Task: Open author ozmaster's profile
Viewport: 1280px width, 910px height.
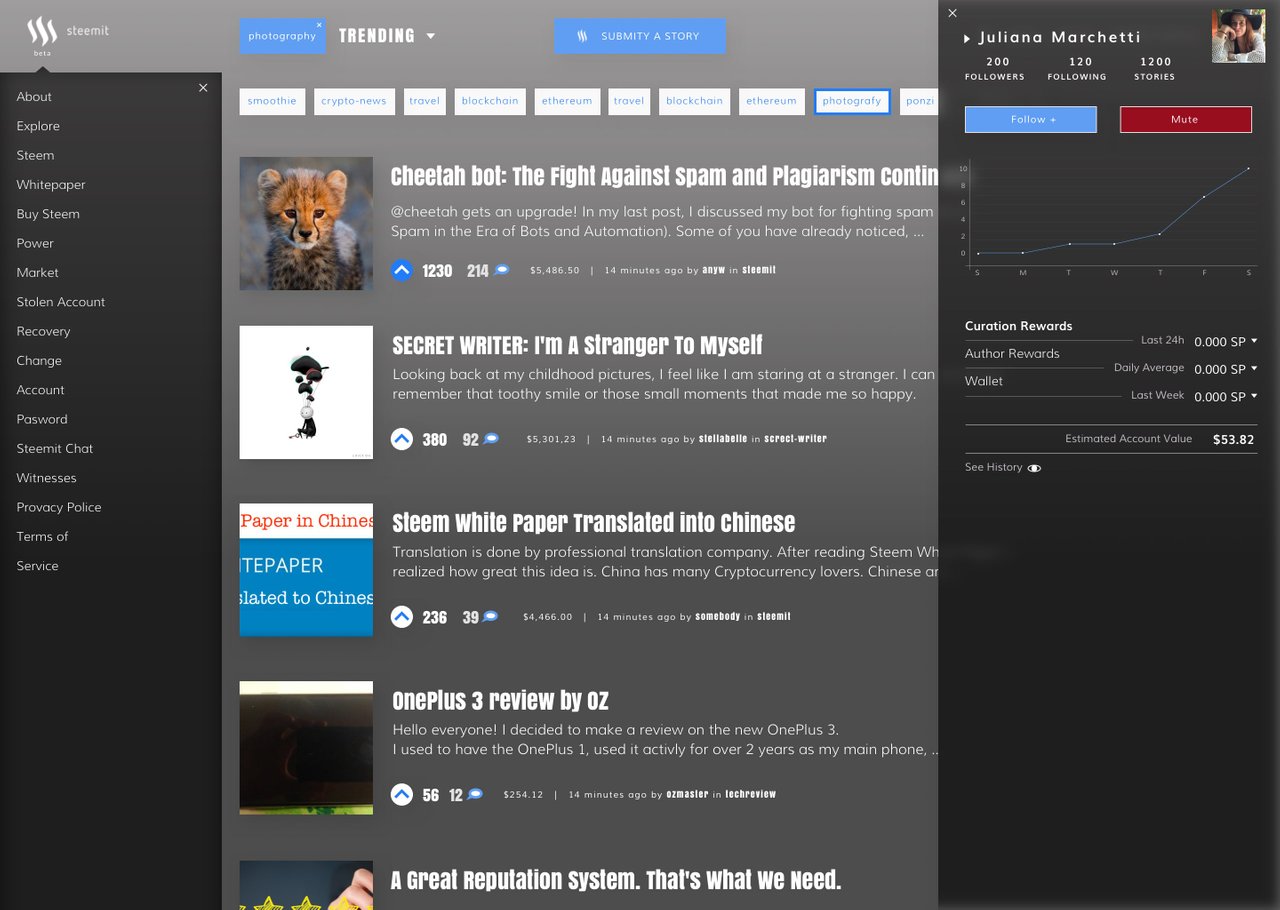Action: (x=687, y=795)
